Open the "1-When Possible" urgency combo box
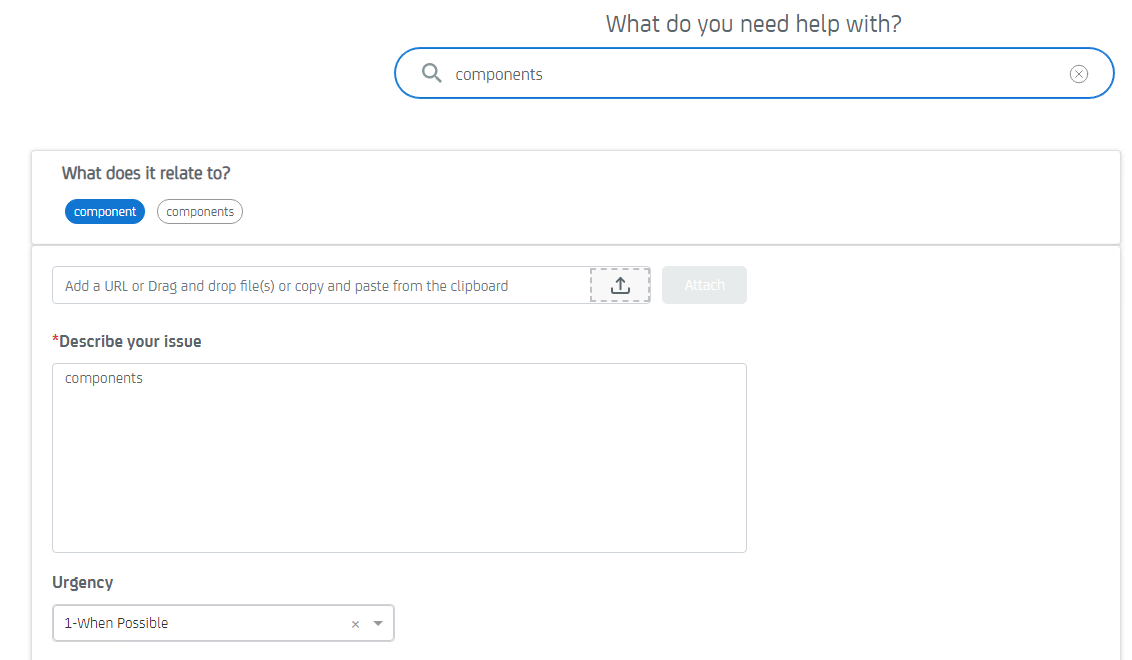1132x660 pixels. [200, 623]
